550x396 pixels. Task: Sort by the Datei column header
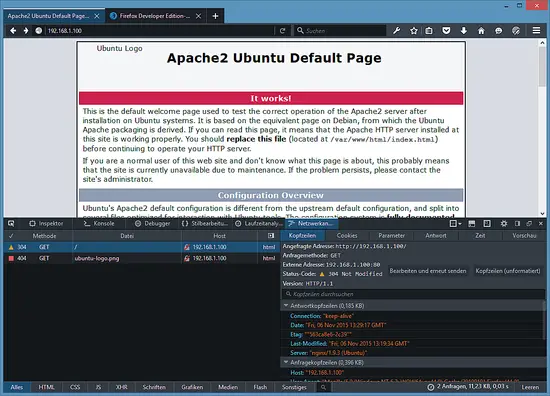[x=127, y=236]
